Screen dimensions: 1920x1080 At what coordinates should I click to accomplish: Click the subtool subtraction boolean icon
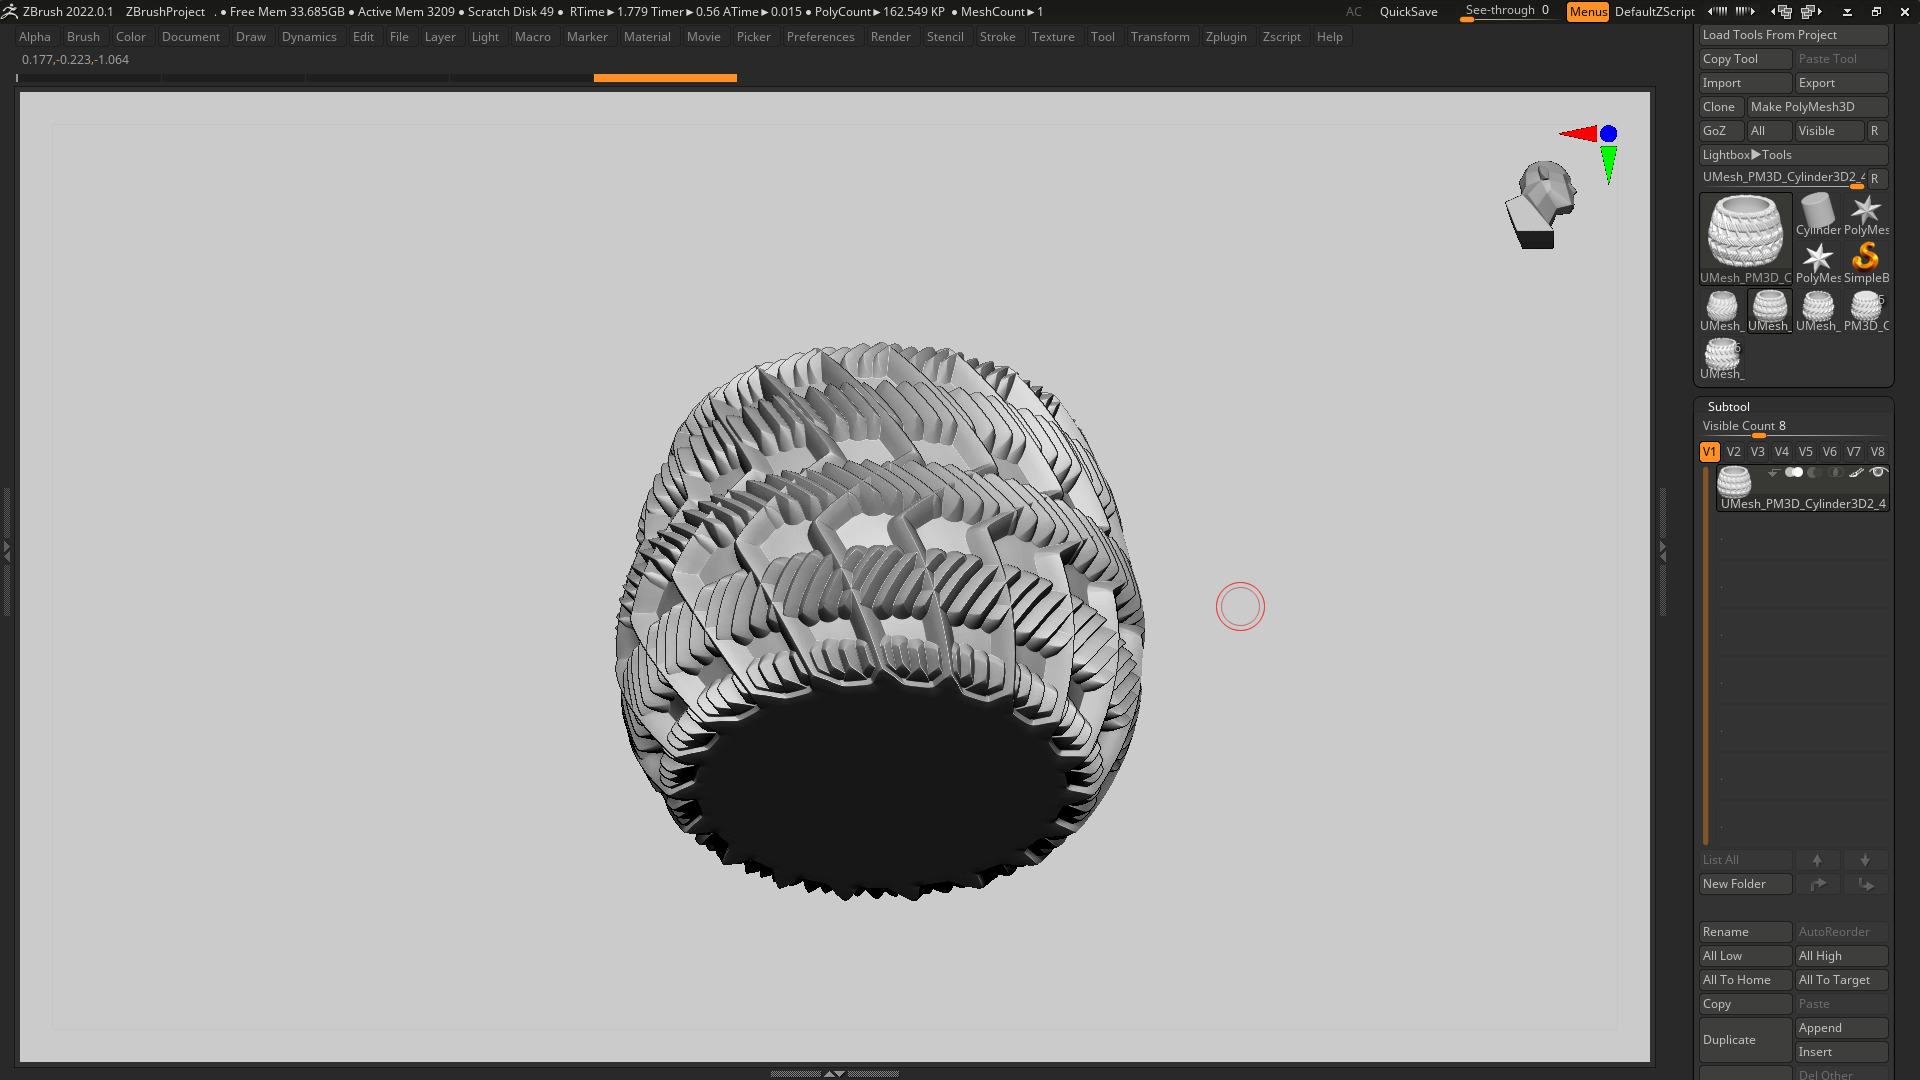coord(1814,473)
